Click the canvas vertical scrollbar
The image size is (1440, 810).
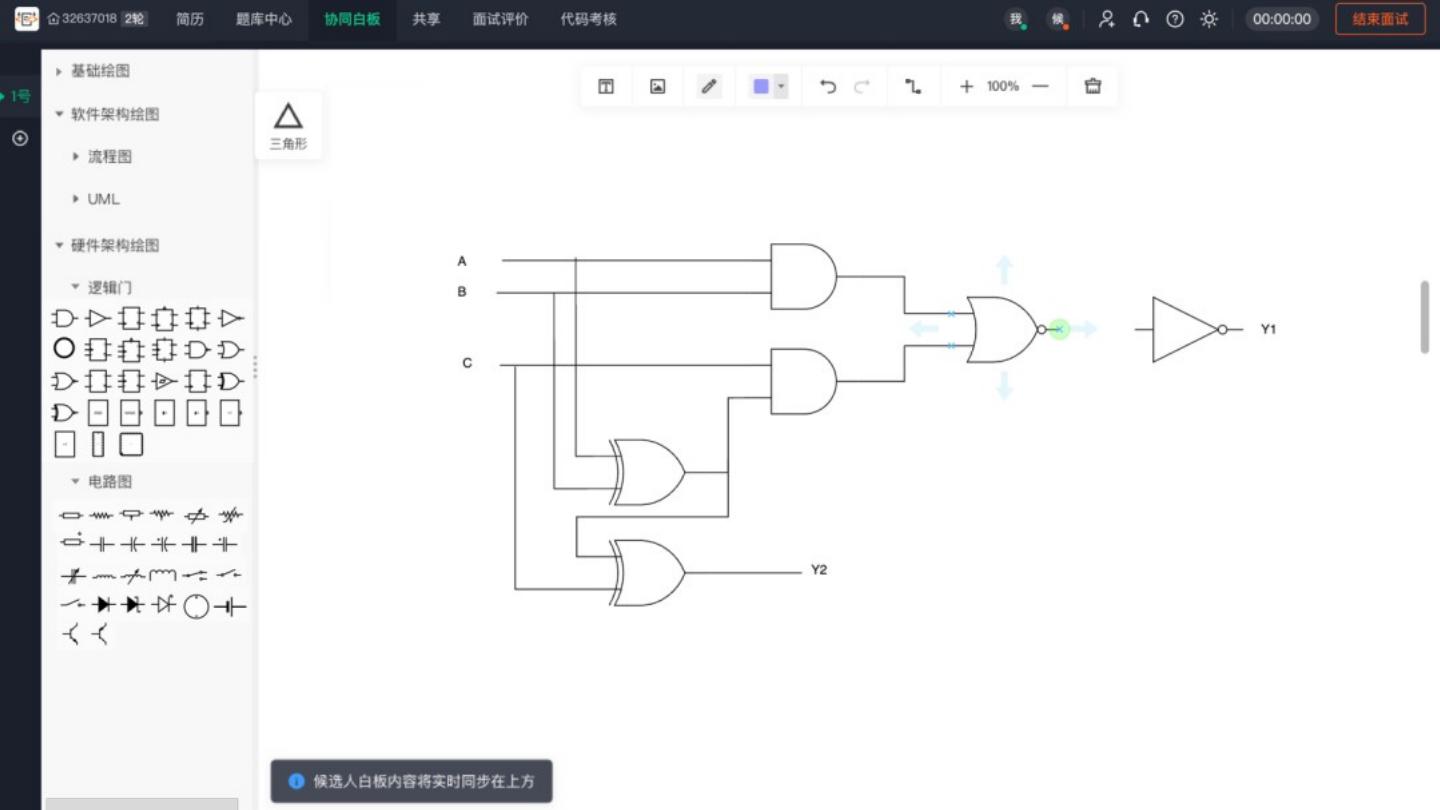pos(1425,317)
